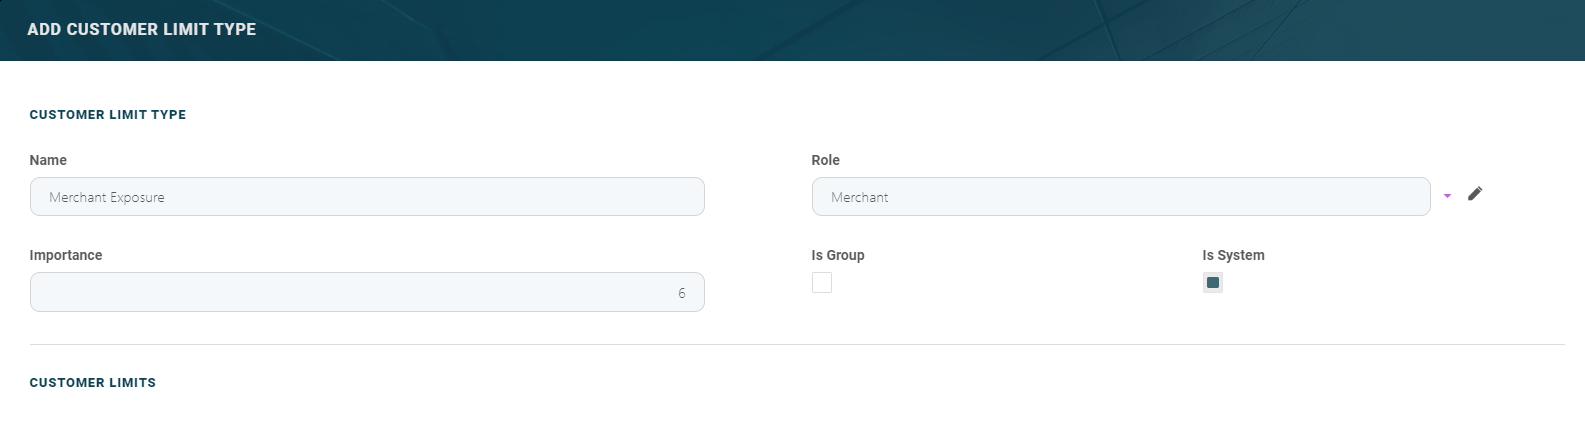Select the Role combo box showing Merchant

(x=1120, y=197)
